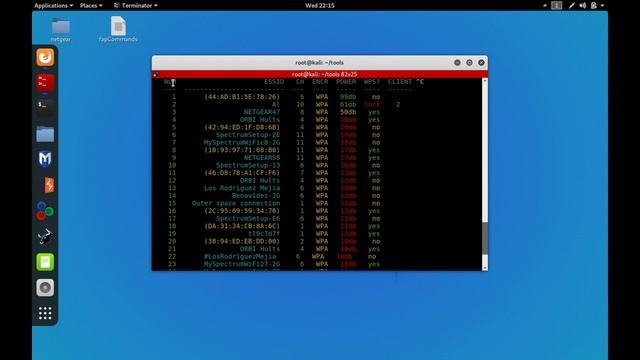640x360 pixels.
Task: Click the scrollbar thumb of the terminal
Action: pyautogui.click(x=485, y=238)
